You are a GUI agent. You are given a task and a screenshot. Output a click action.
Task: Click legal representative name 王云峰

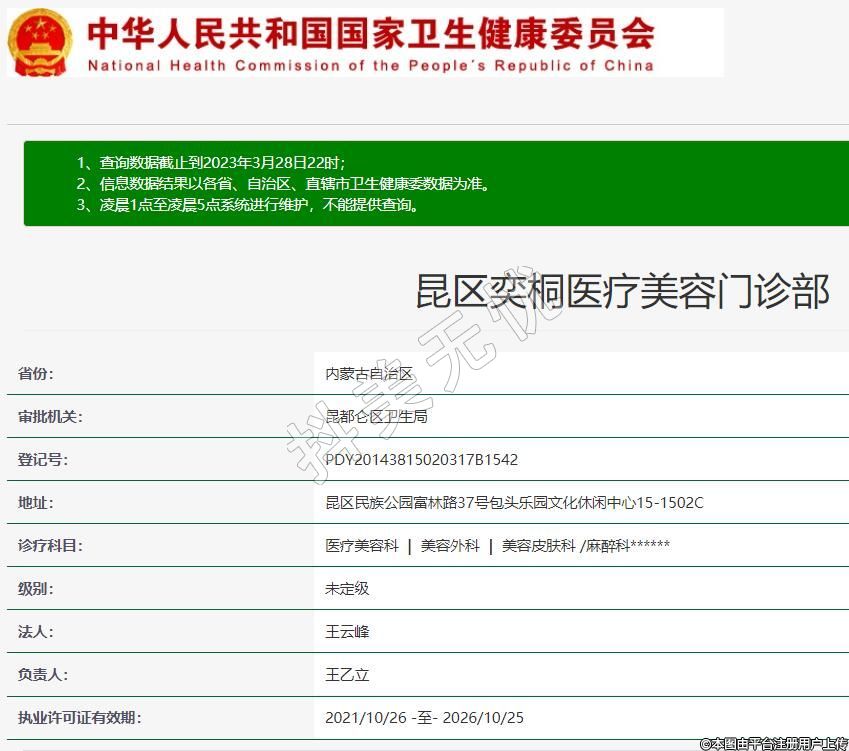pyautogui.click(x=347, y=632)
